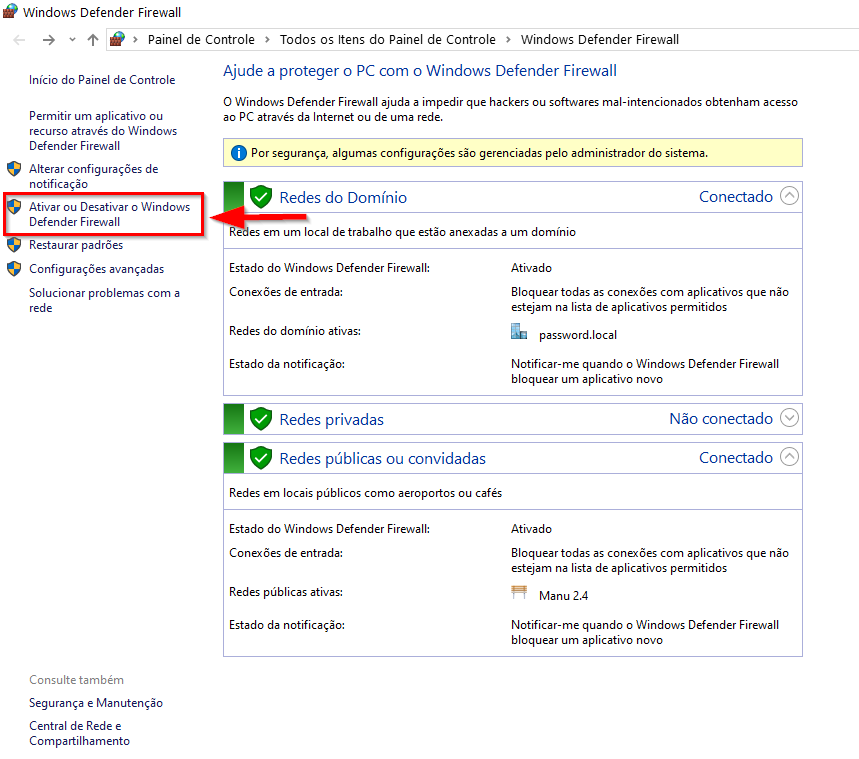Click Redes públicas ou convidadas section title
Screen dimensions: 859x759
point(382,459)
